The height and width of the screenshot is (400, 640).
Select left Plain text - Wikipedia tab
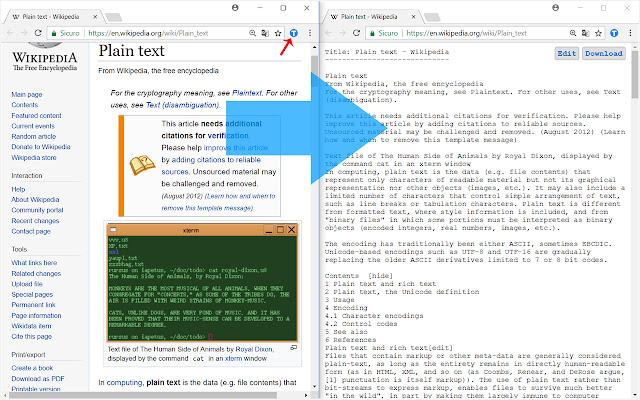[51, 17]
